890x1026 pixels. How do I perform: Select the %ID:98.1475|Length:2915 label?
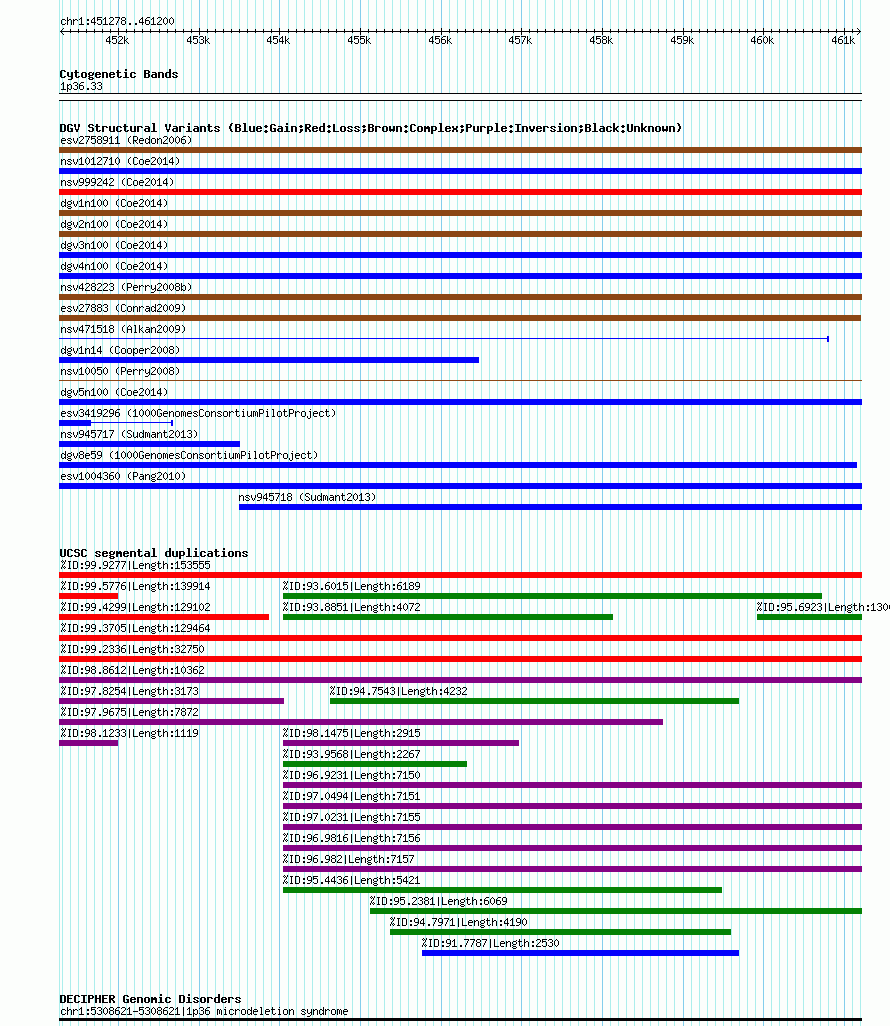tap(351, 733)
